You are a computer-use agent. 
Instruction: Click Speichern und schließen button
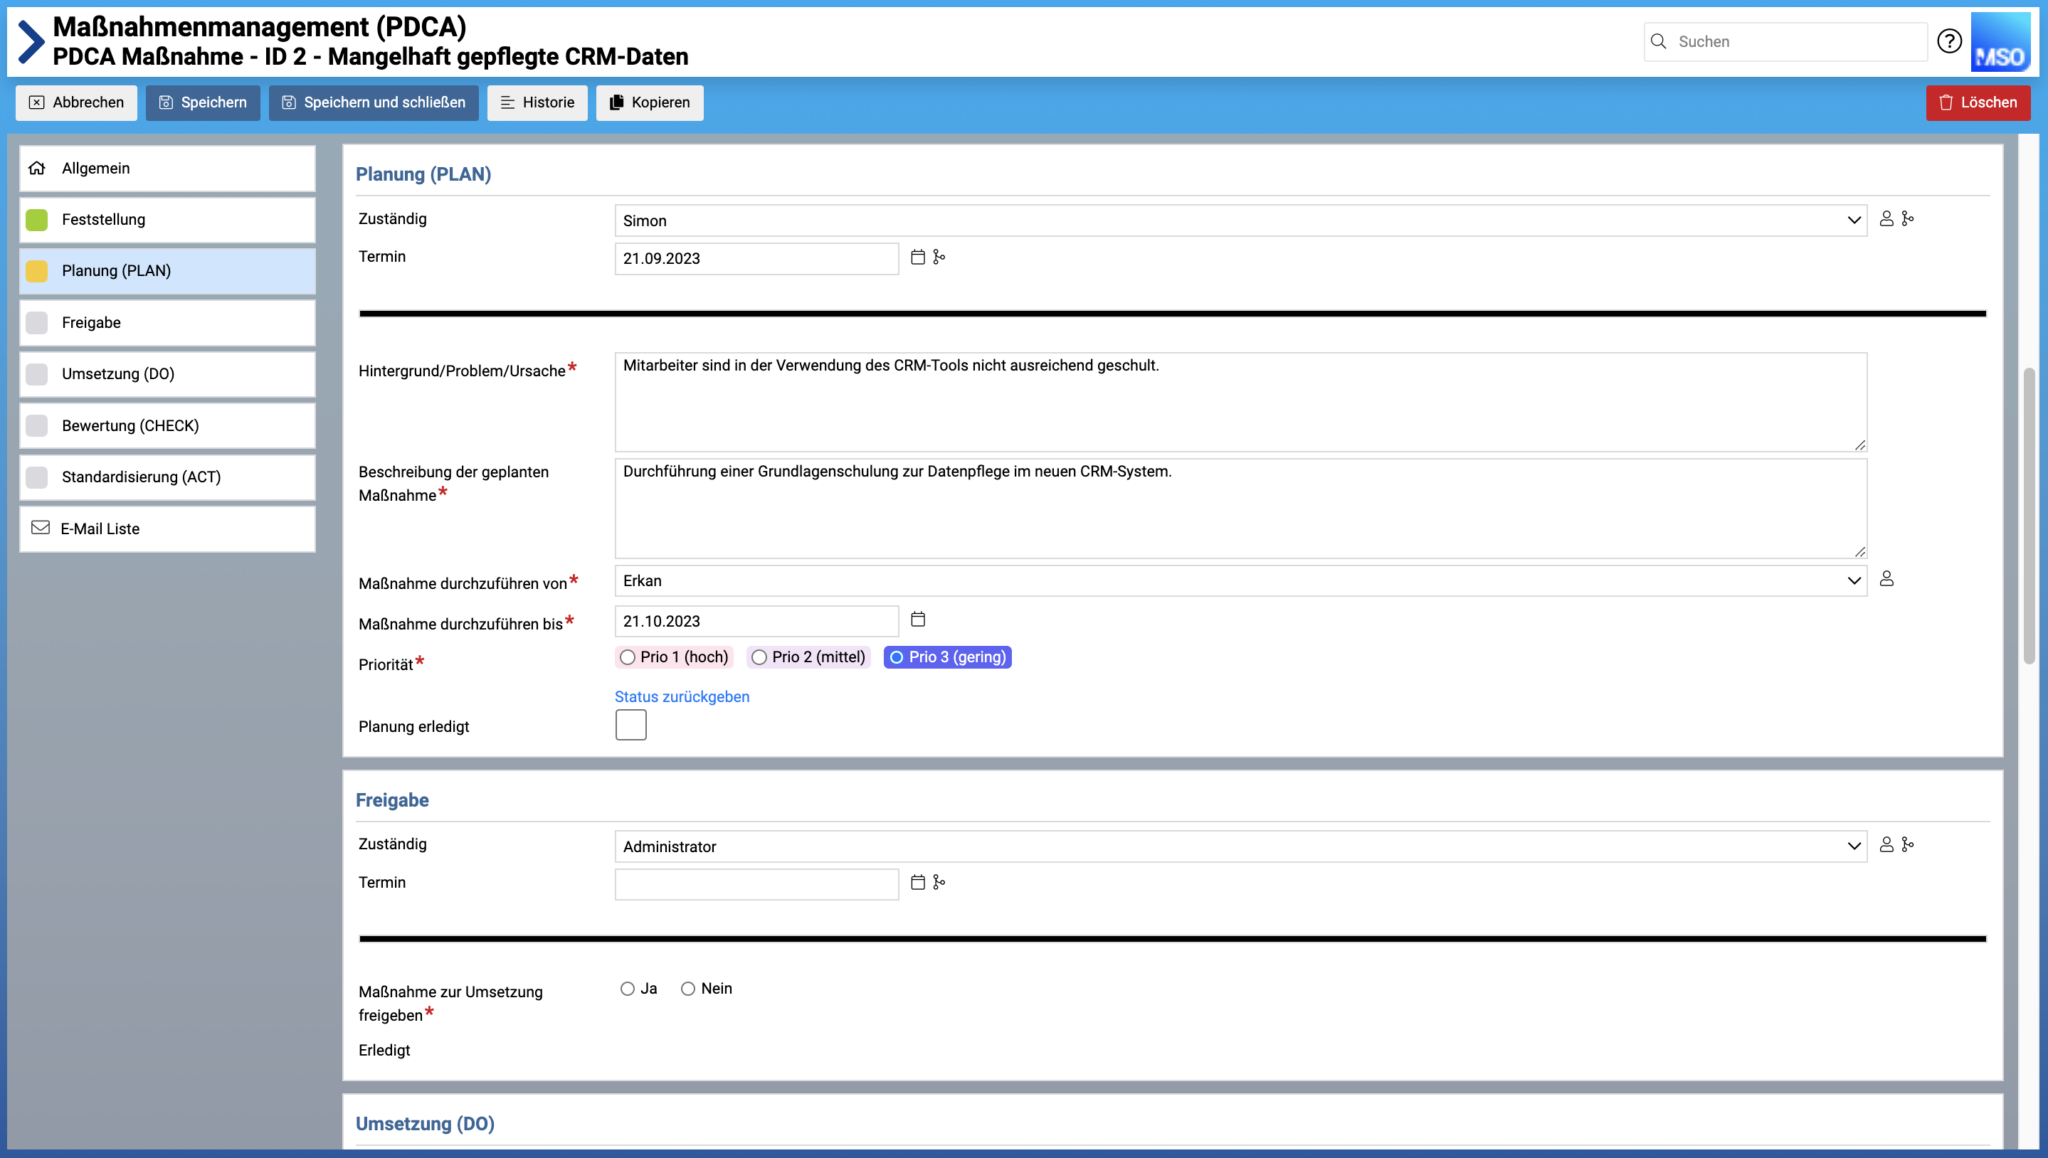click(373, 103)
